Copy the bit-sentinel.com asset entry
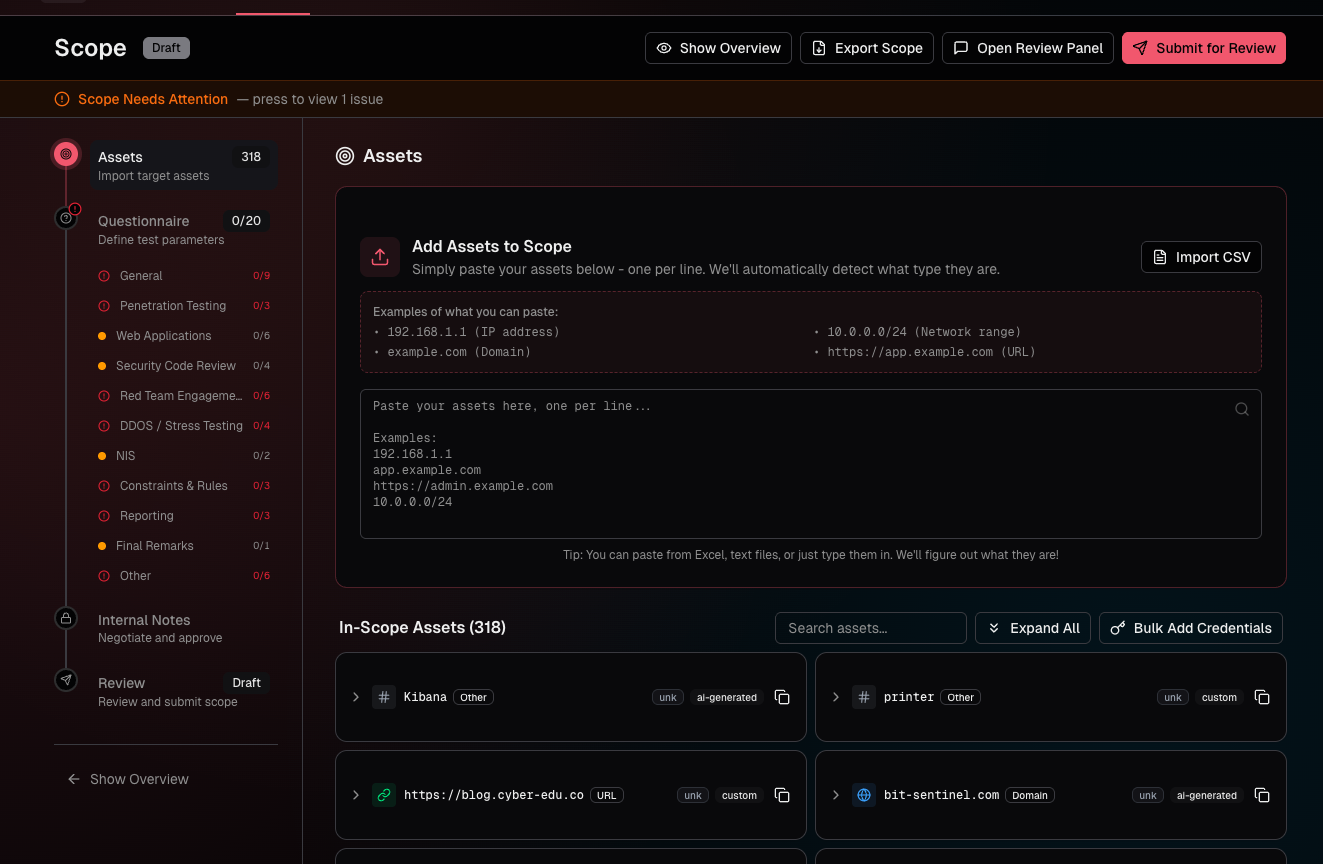This screenshot has height=864, width=1323. [x=1262, y=795]
